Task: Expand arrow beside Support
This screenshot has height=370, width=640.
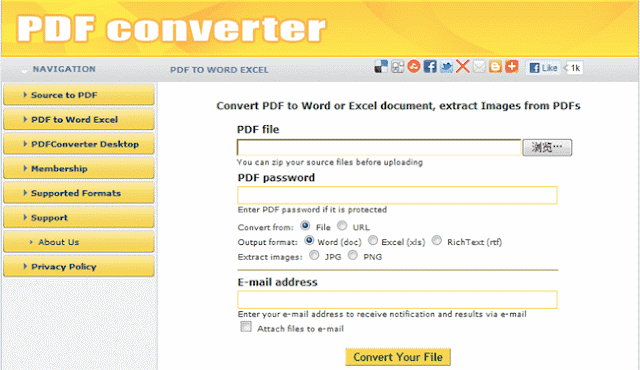Action: point(25,217)
